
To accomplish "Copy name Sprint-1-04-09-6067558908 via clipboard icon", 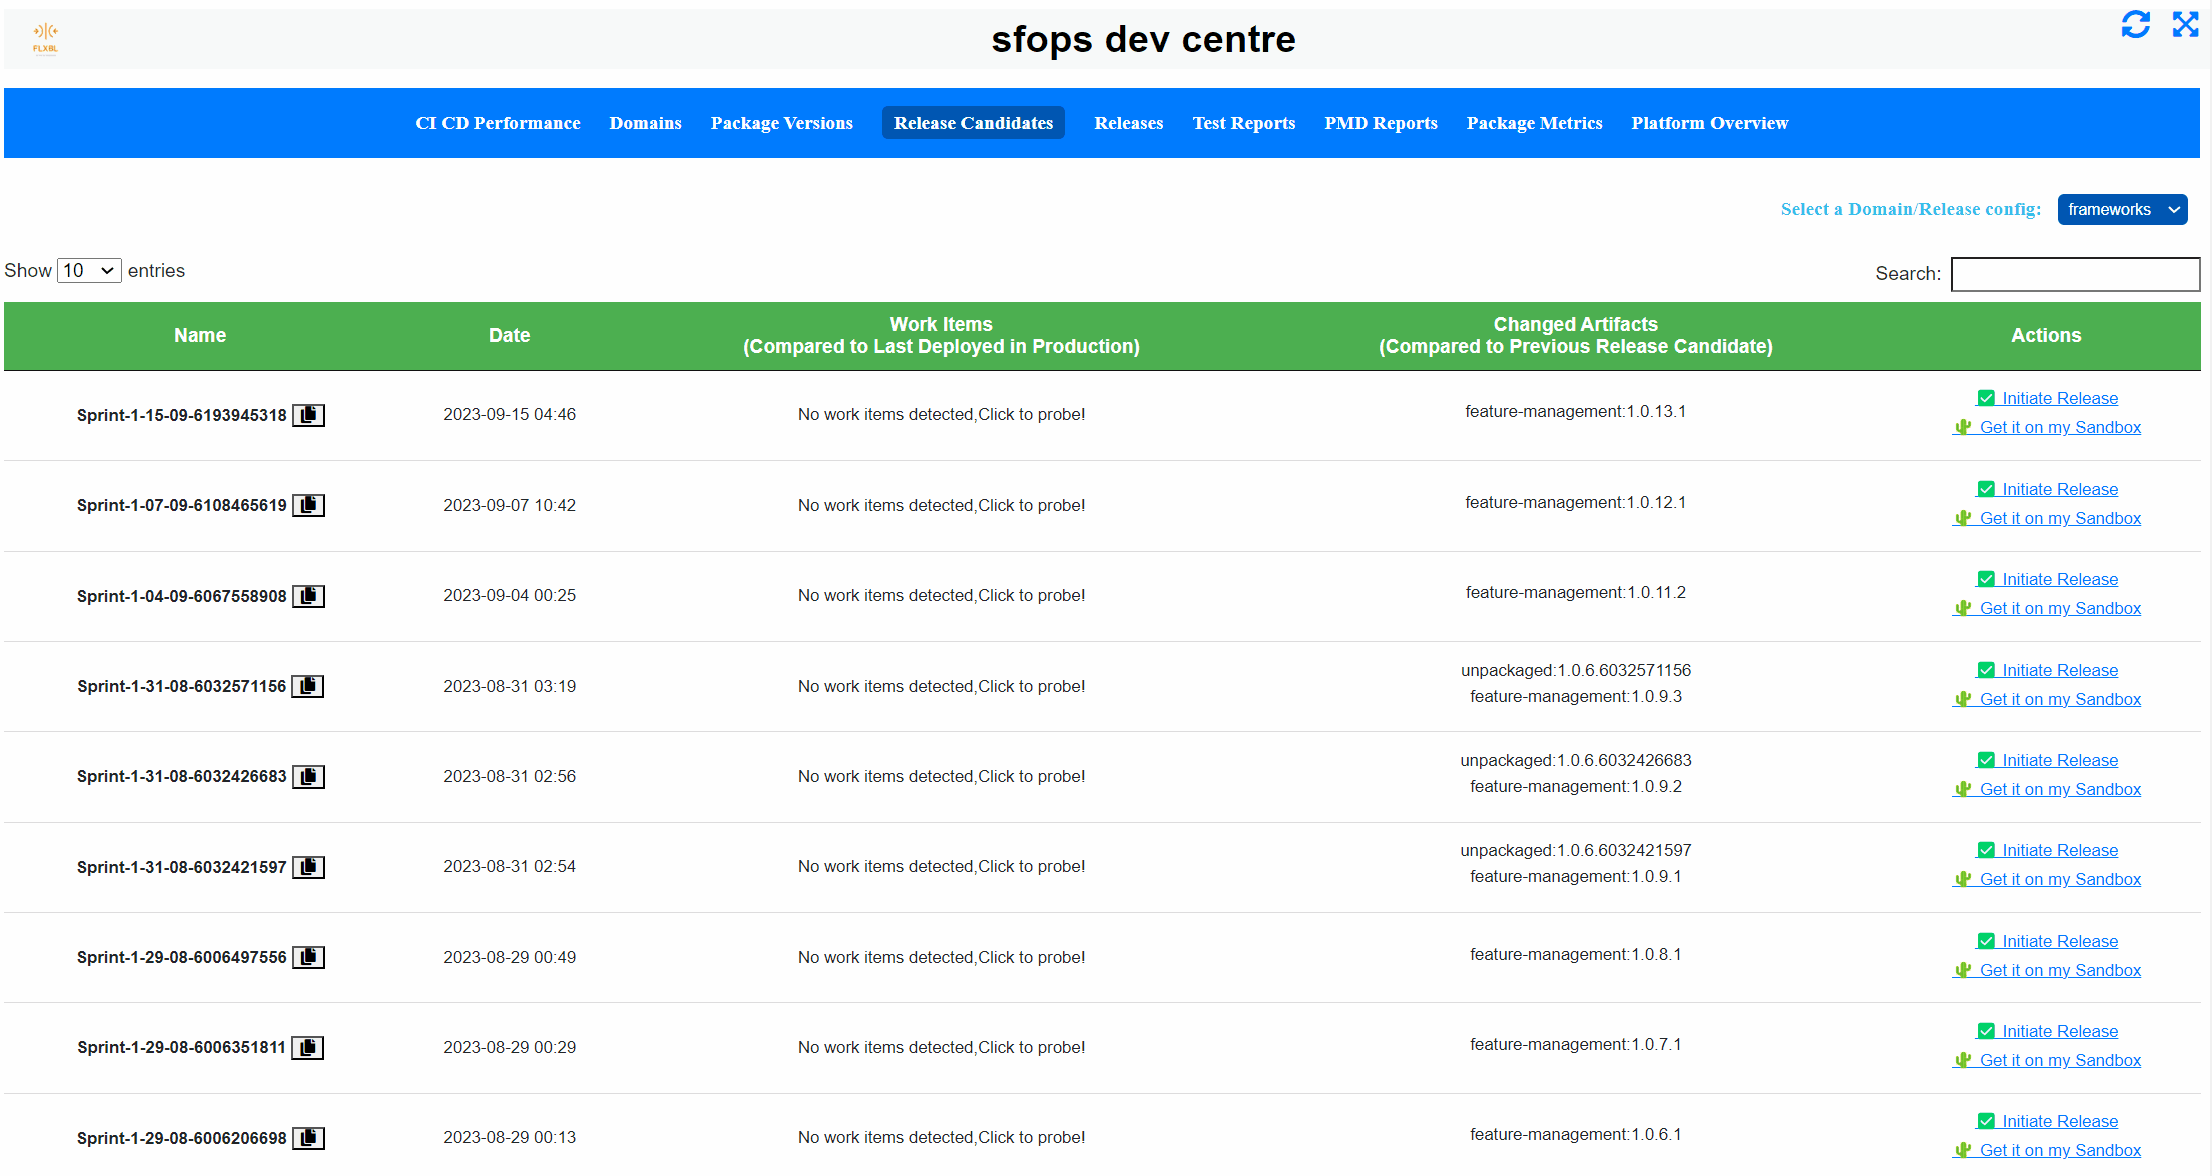I will point(308,596).
